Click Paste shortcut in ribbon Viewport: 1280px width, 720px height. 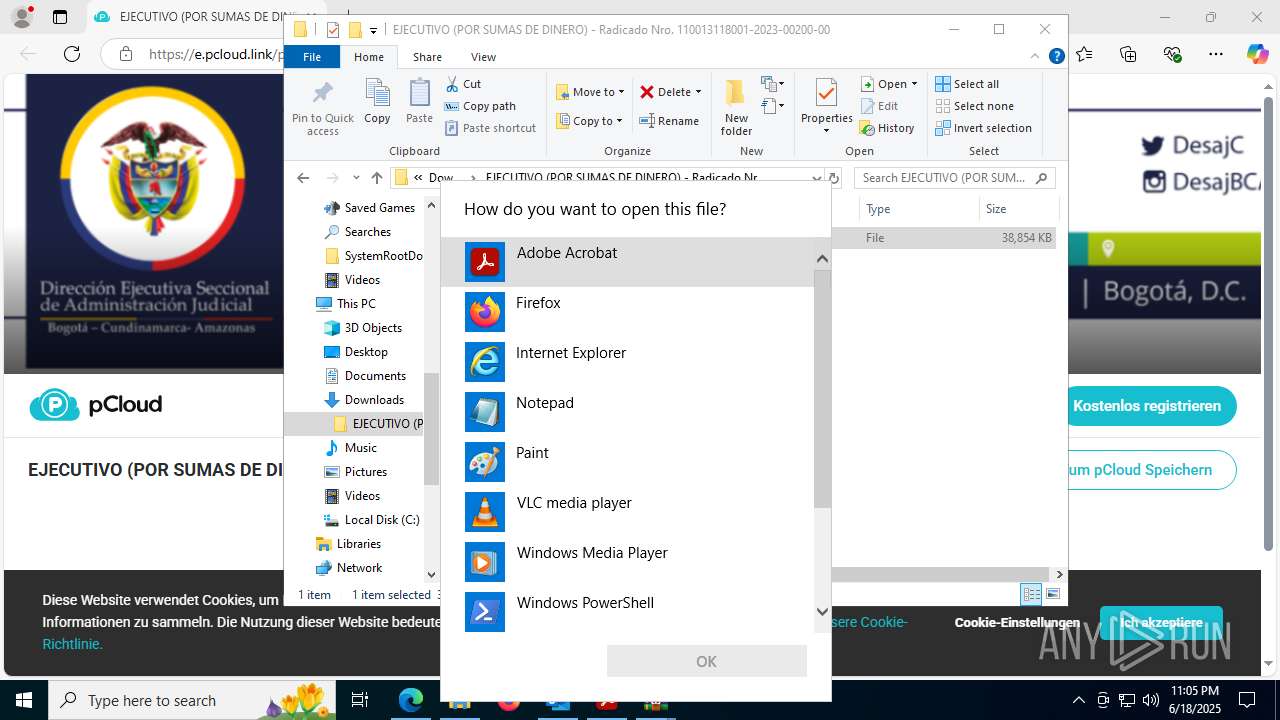[490, 128]
